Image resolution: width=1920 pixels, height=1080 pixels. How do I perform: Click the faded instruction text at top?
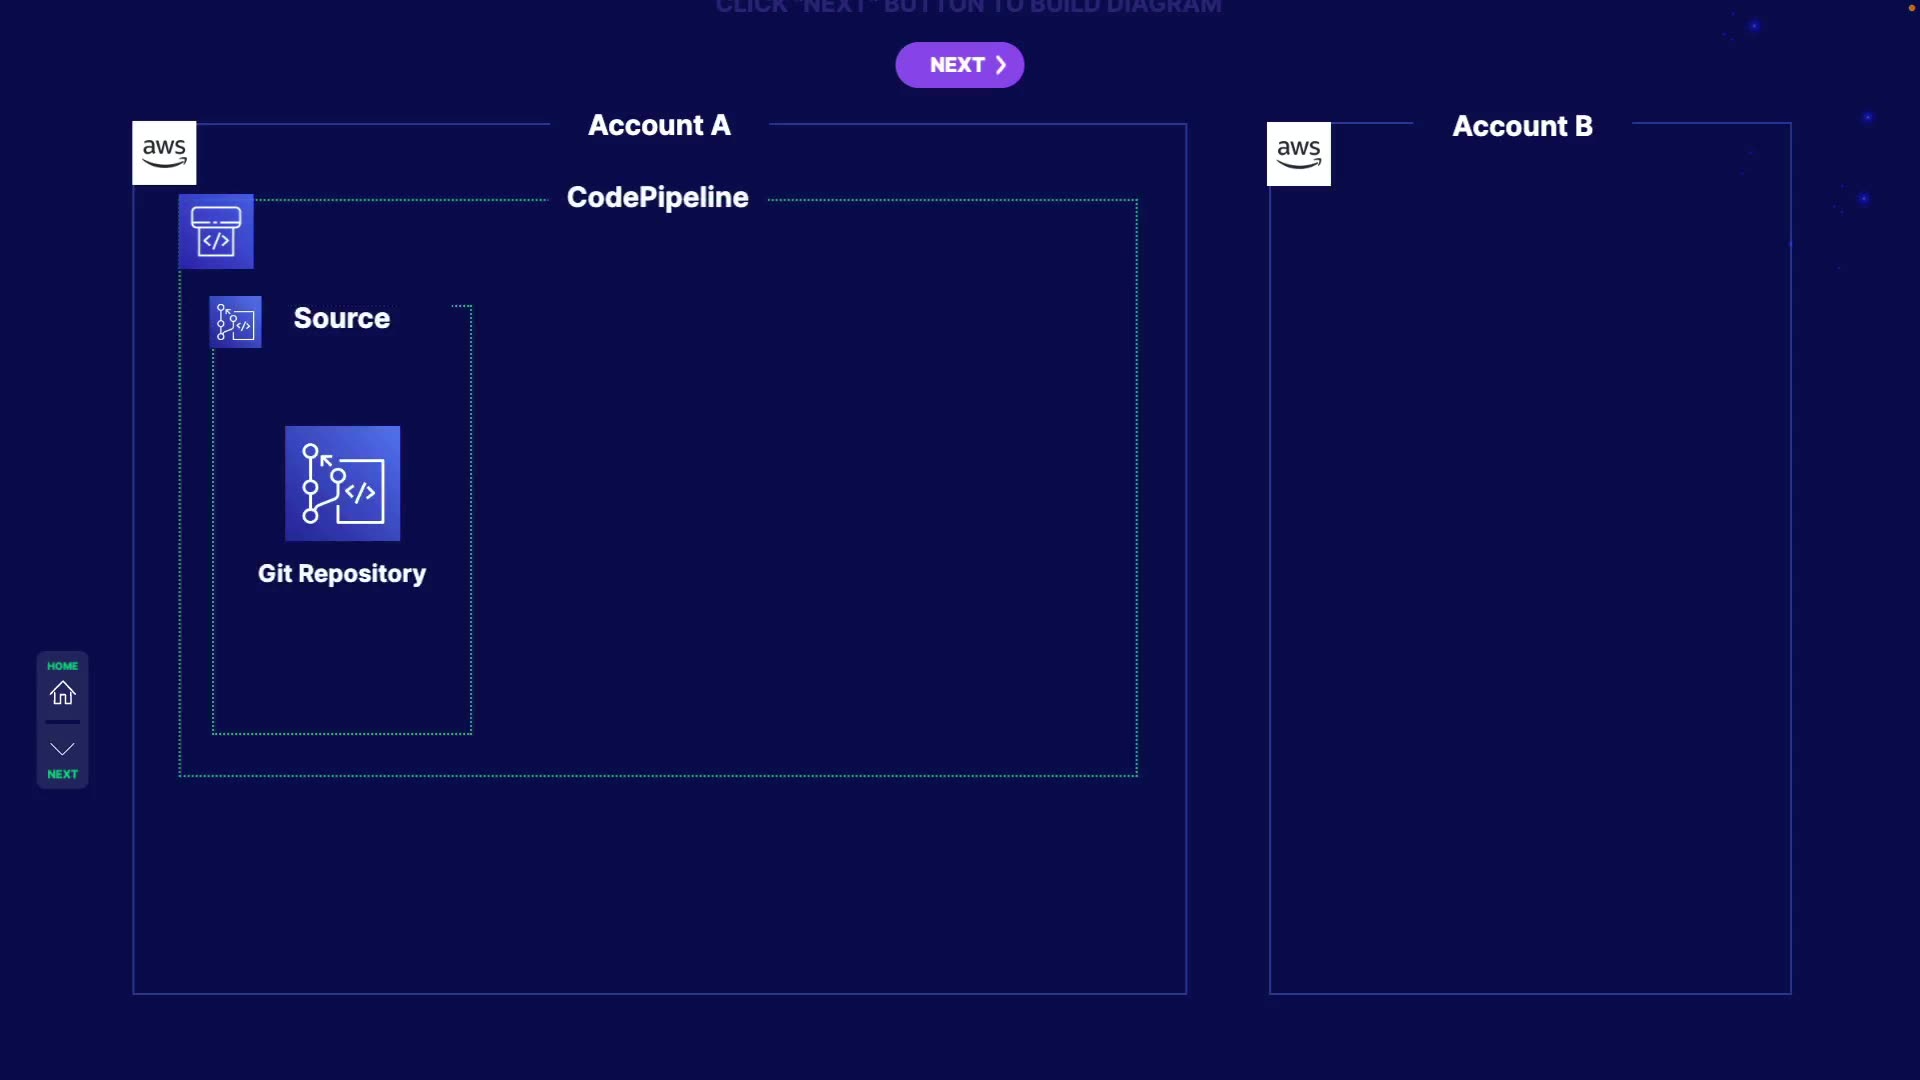968,7
